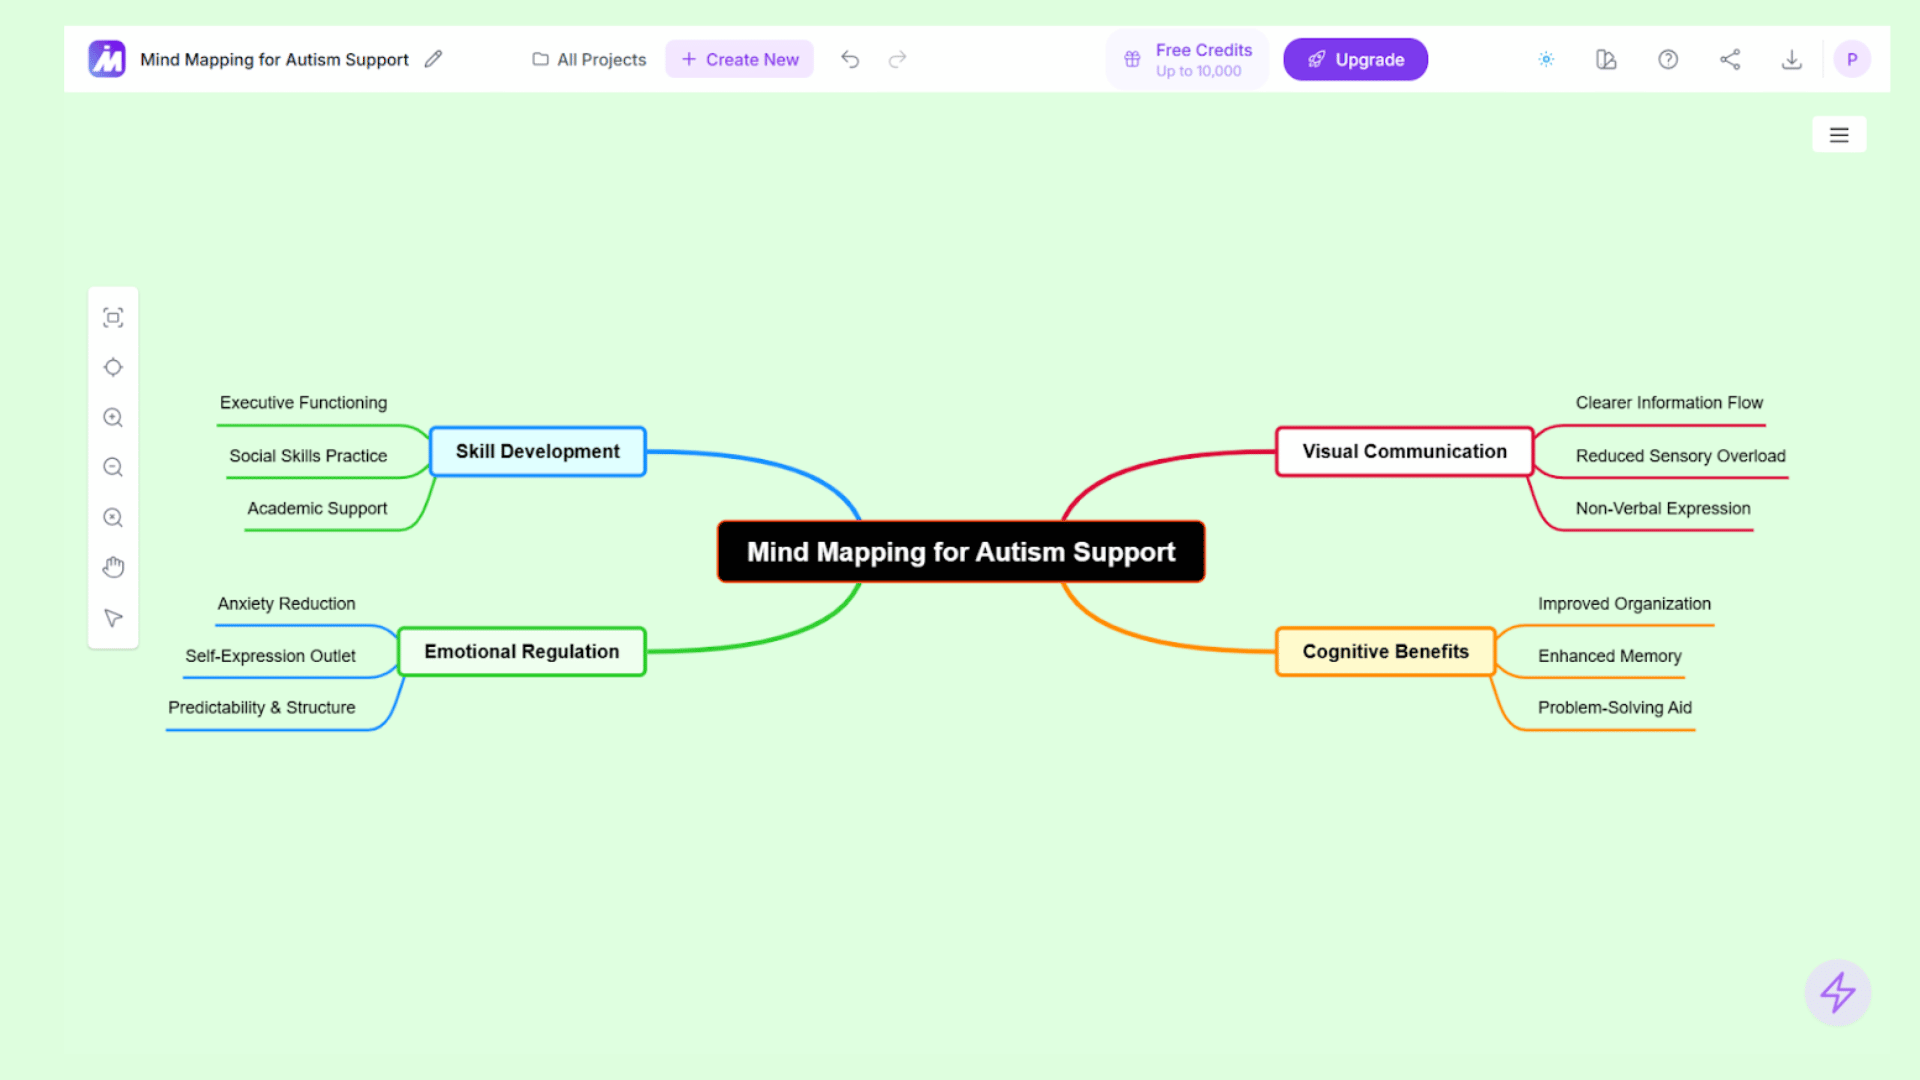Image resolution: width=1920 pixels, height=1080 pixels.
Task: Open the theme palette options
Action: coord(1606,59)
